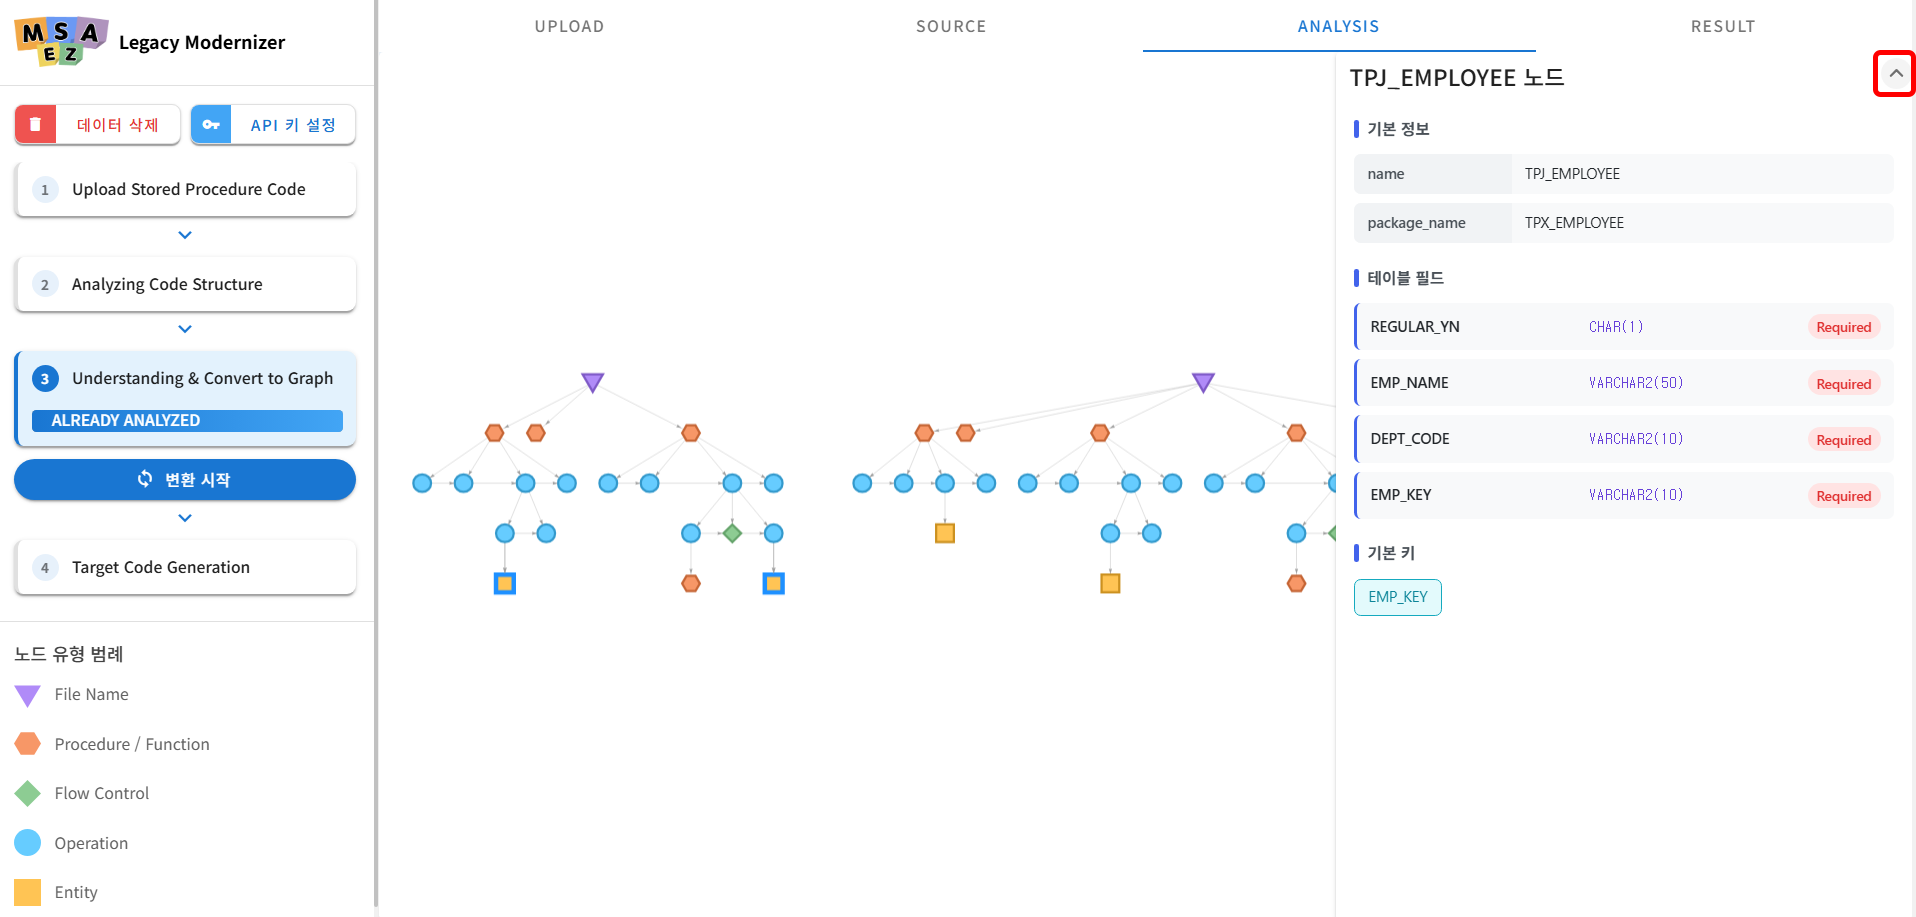Expand chevron below 변환 시작 button

[x=185, y=518]
